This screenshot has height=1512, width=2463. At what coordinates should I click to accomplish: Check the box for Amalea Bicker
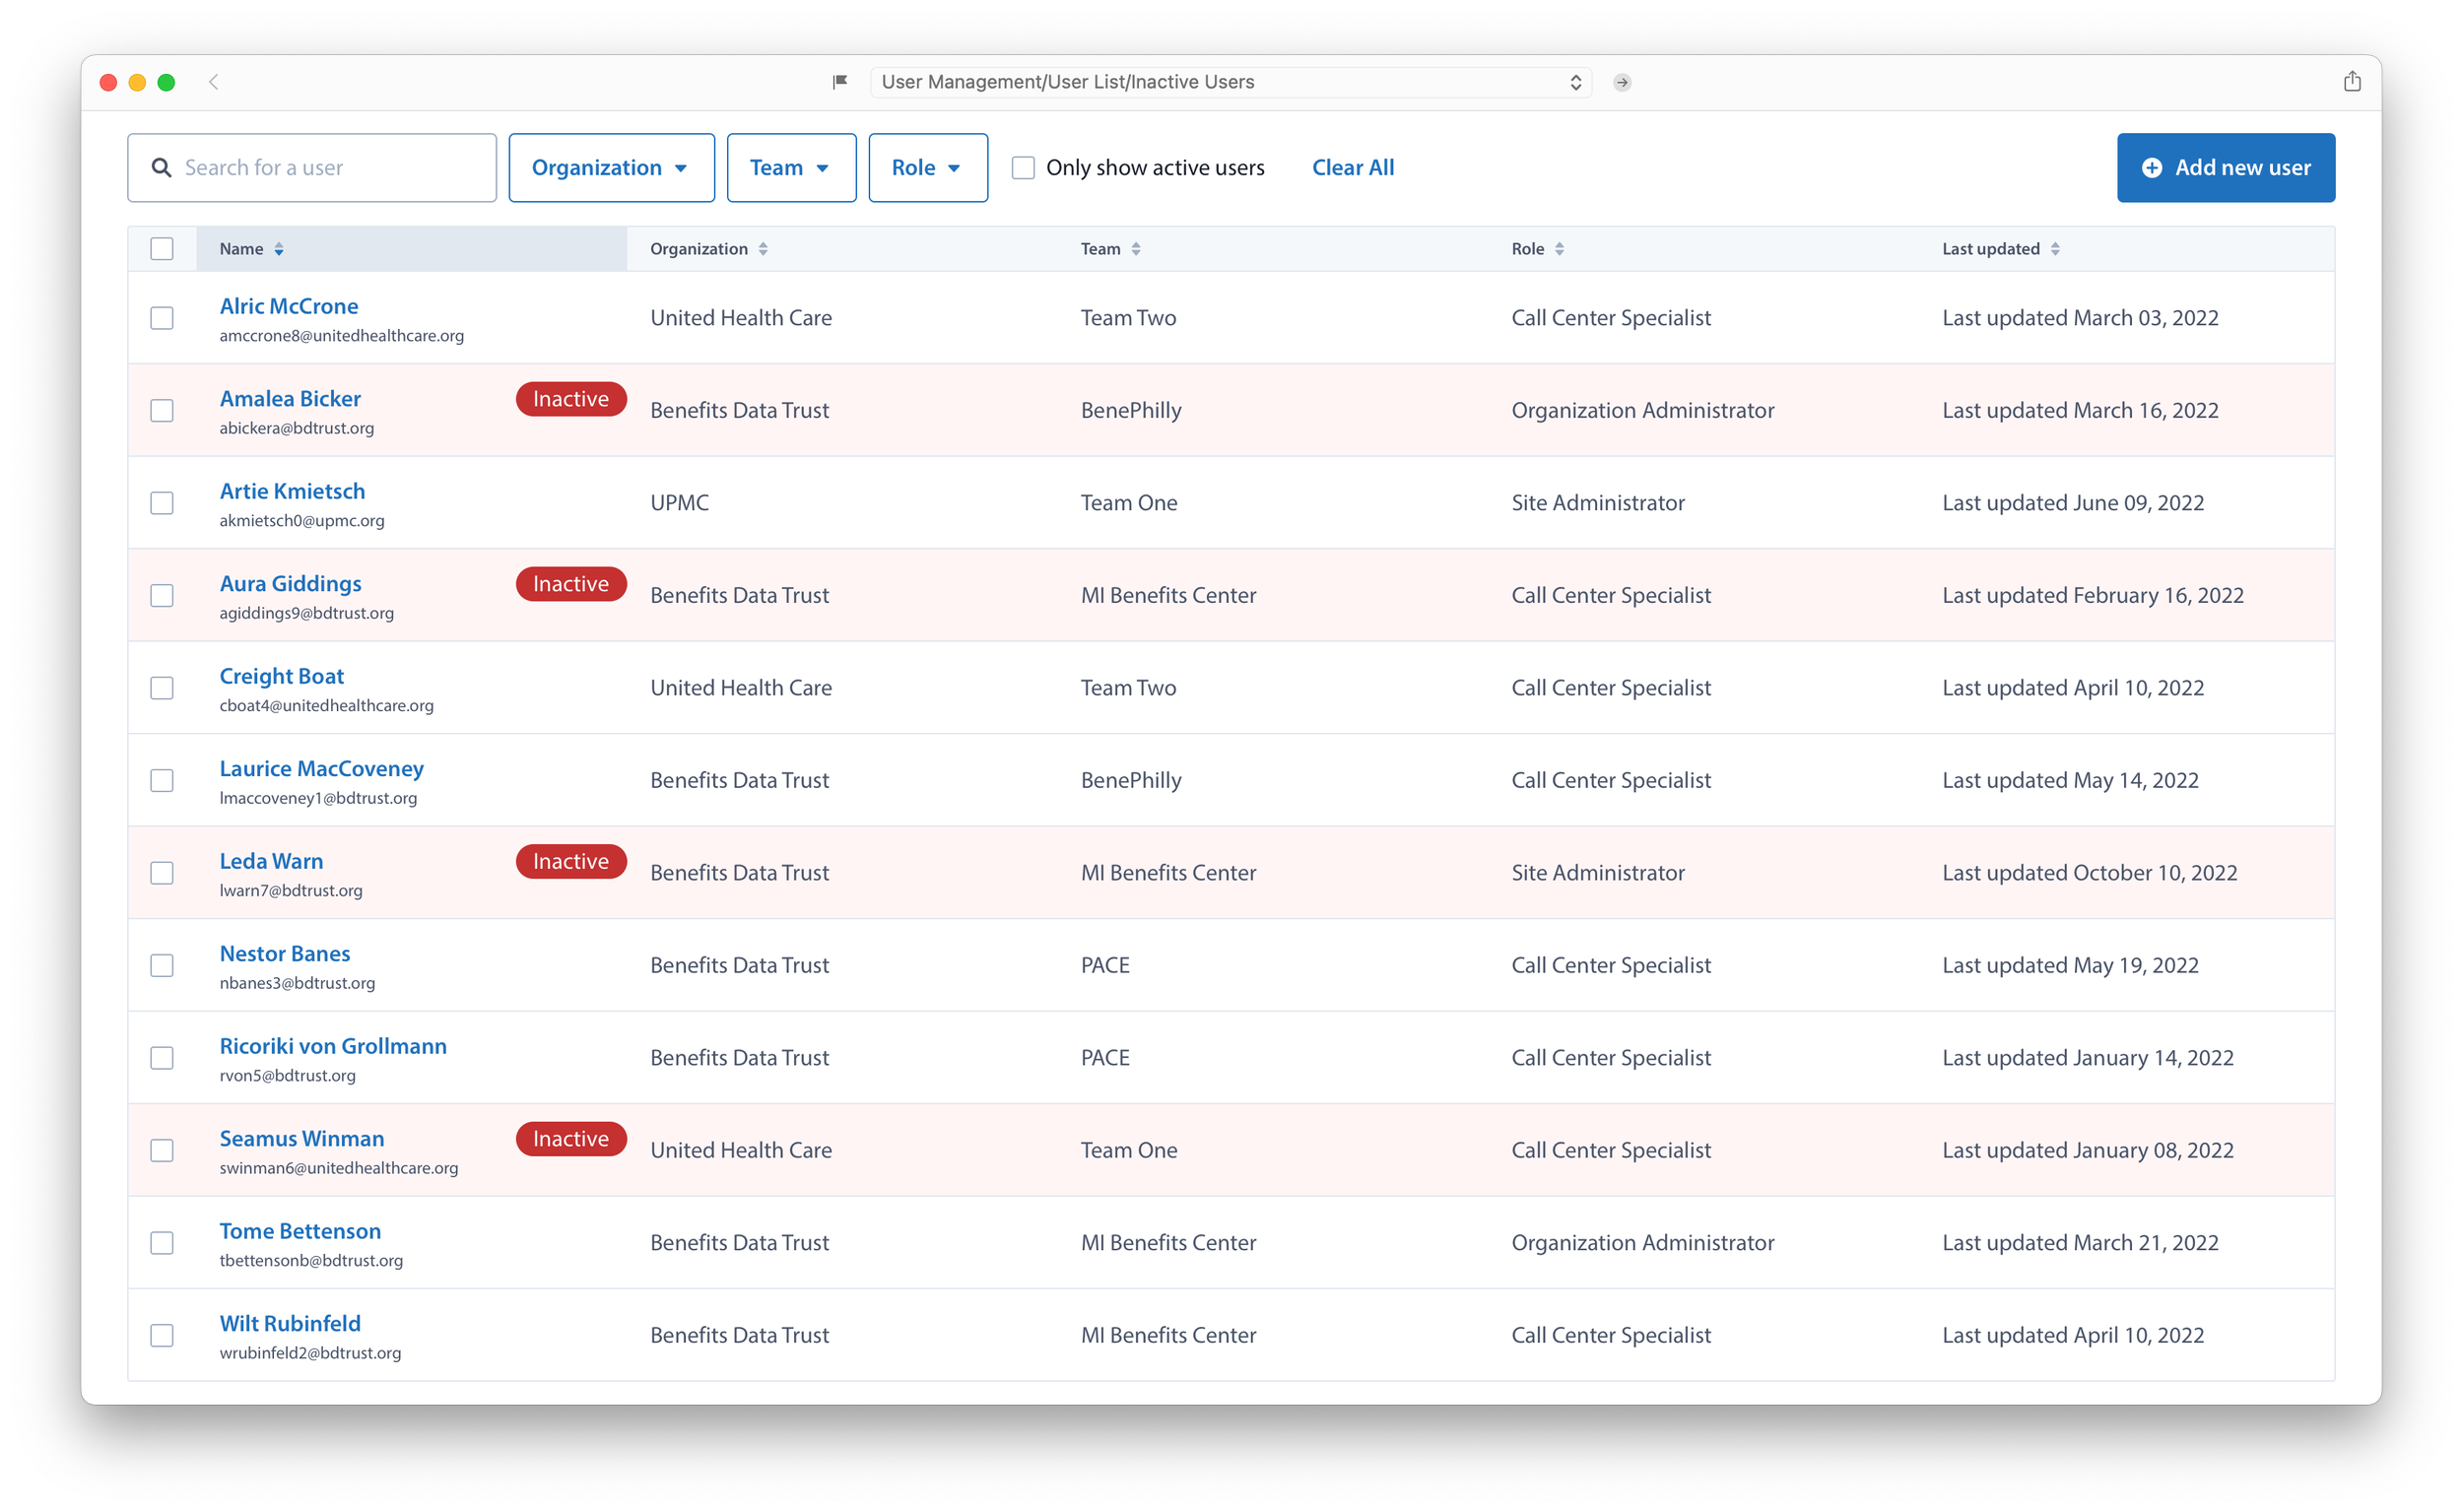pos(162,411)
